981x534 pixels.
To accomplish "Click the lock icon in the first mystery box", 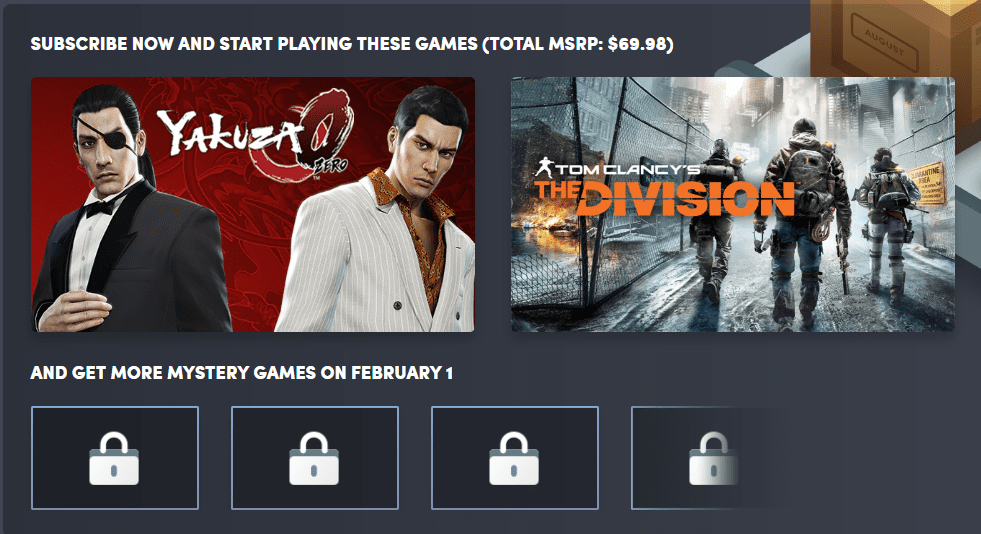I will click(114, 458).
